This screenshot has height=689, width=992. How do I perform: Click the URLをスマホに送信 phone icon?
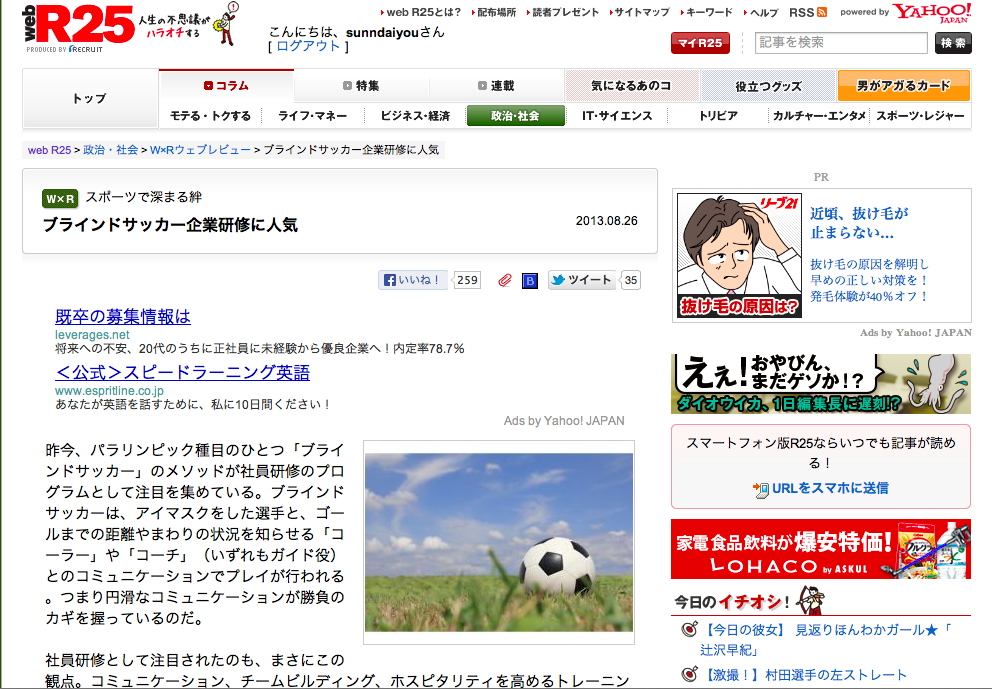760,489
